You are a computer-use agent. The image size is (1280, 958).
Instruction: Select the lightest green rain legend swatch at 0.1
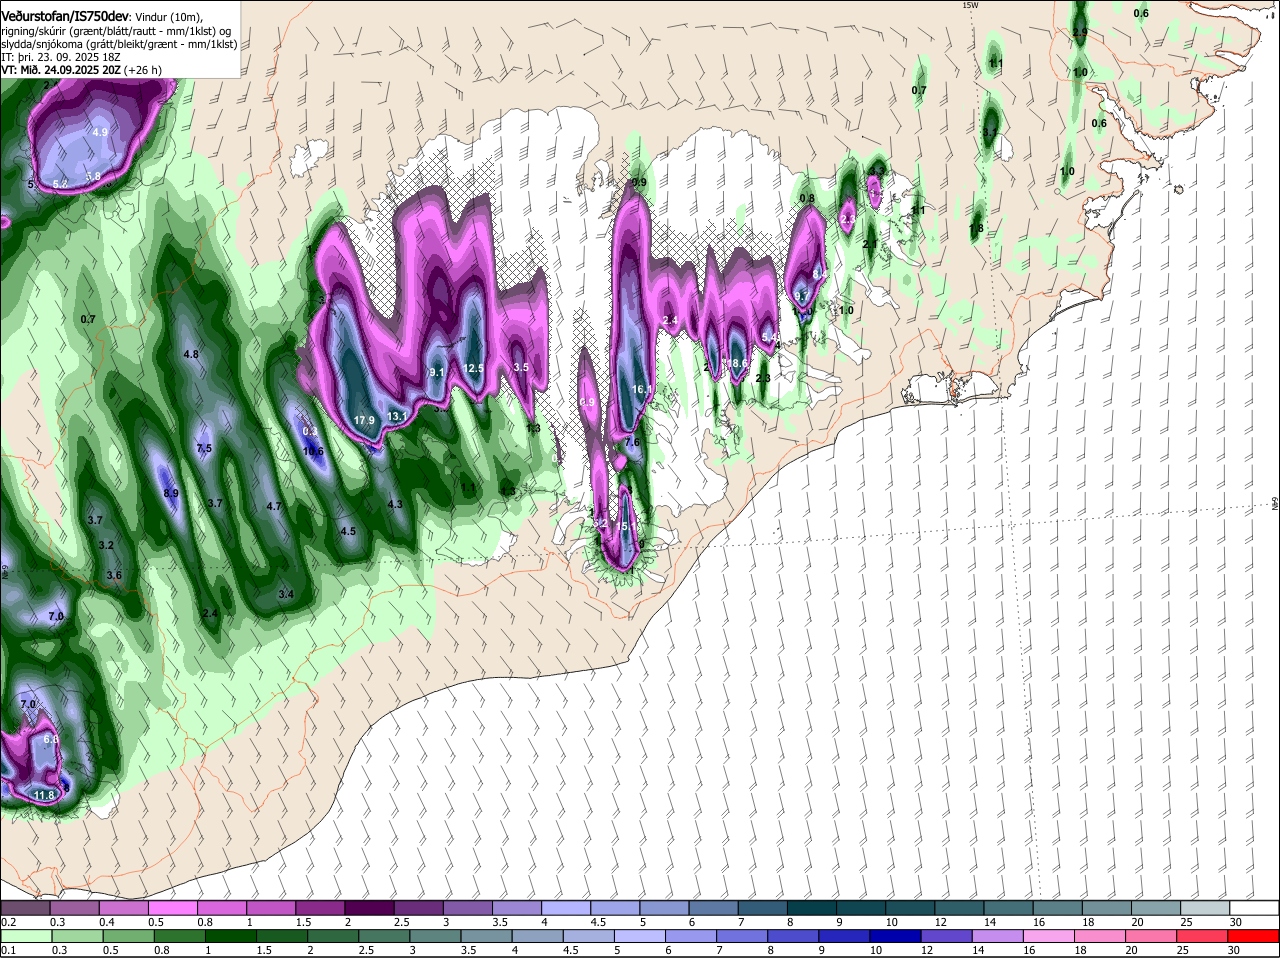tap(25, 936)
